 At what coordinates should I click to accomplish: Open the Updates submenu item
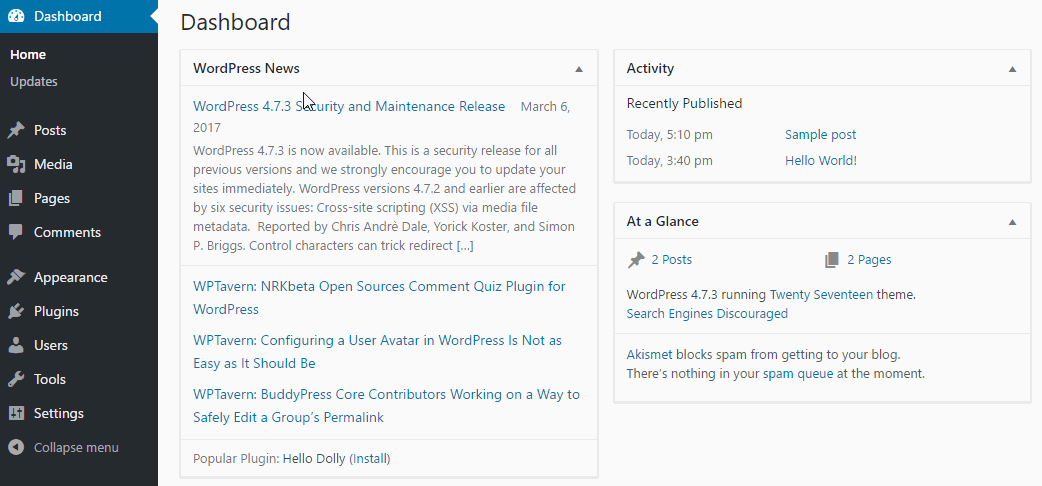pos(34,82)
